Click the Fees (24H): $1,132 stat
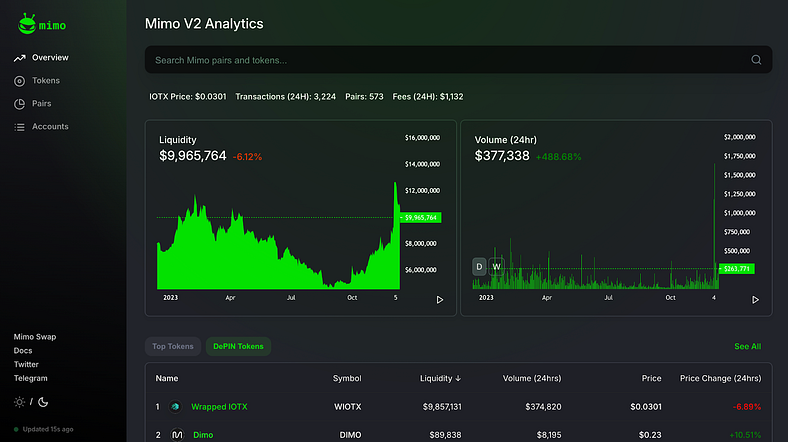Screen dimensions: 788x442 tap(428, 96)
